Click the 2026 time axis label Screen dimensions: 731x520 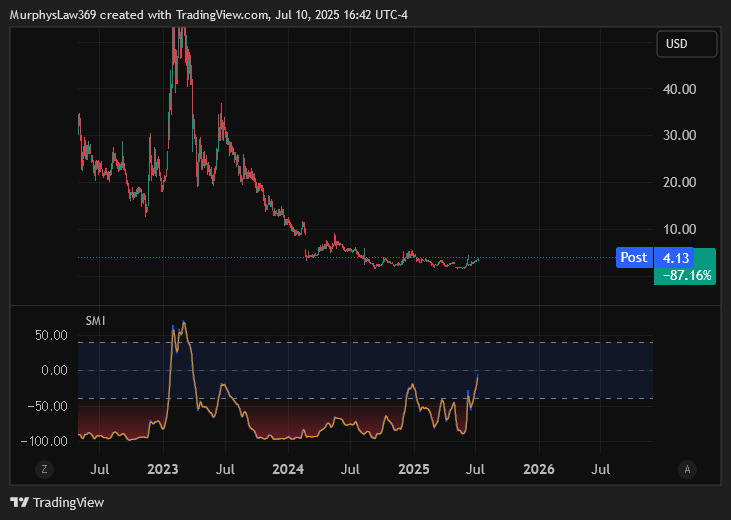[x=539, y=469]
